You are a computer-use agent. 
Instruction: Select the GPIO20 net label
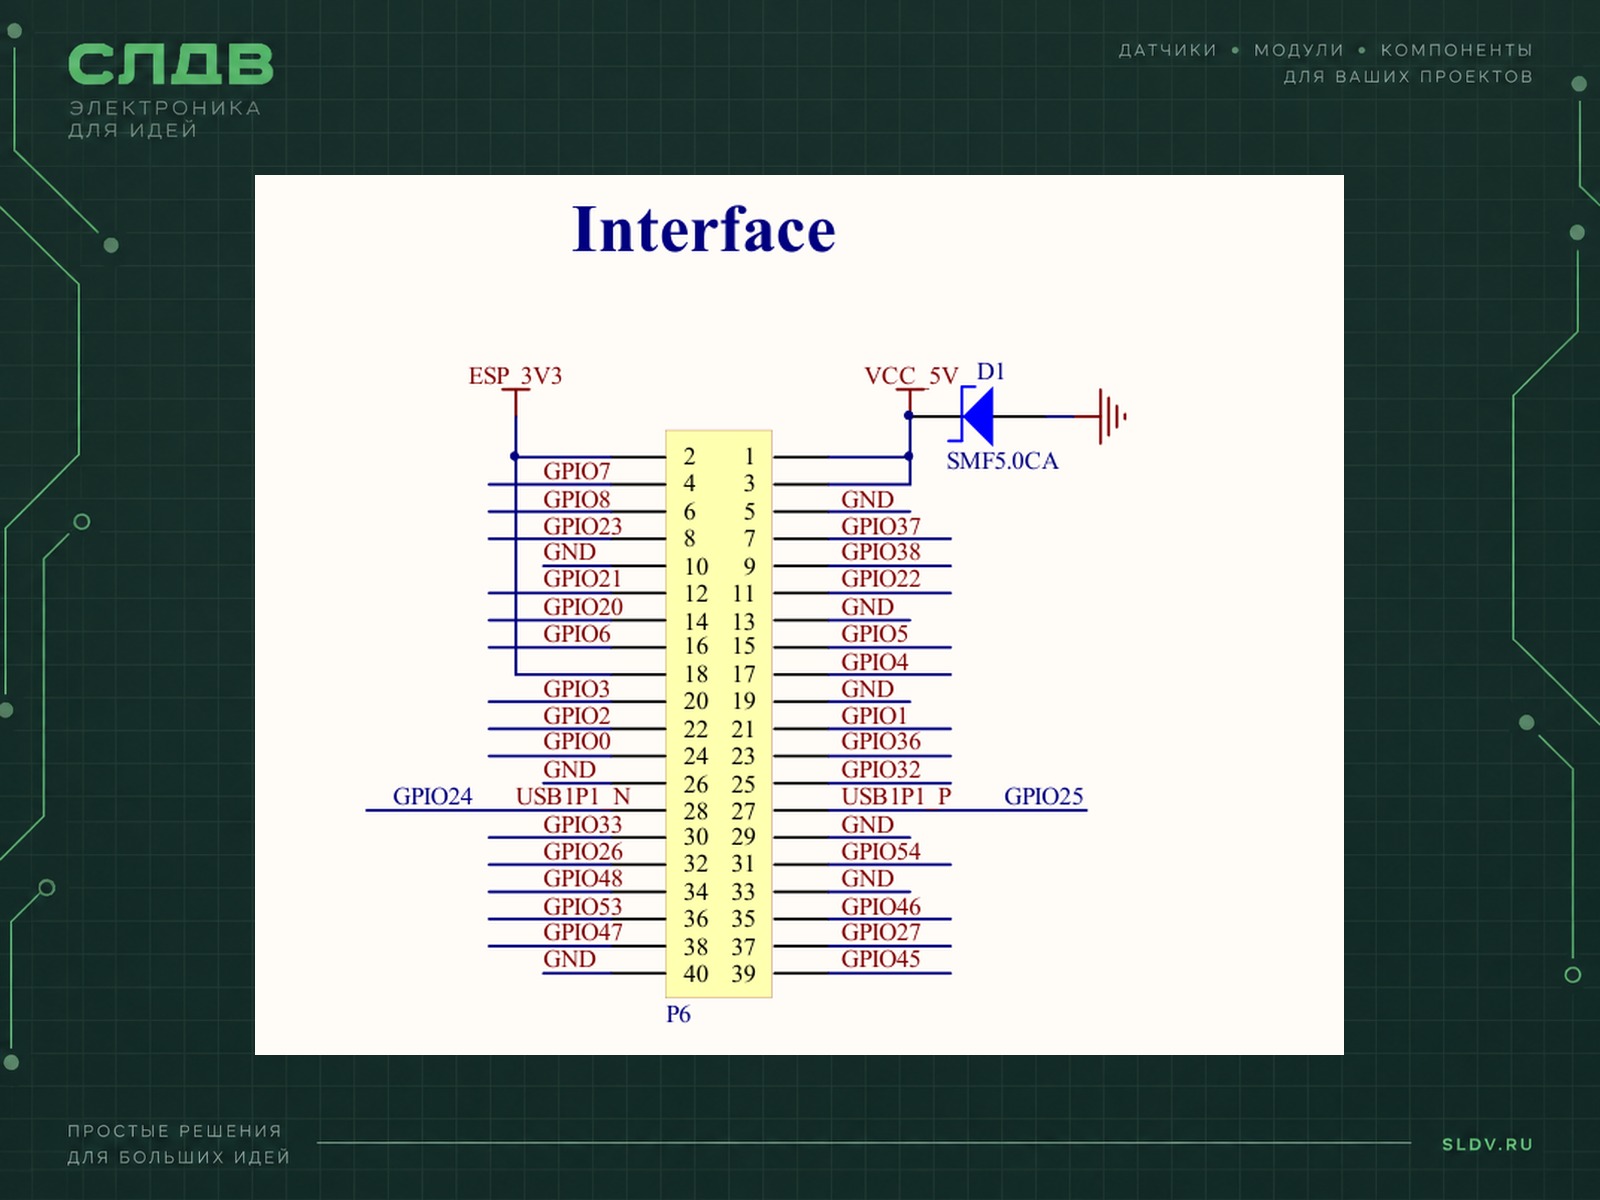(x=583, y=607)
